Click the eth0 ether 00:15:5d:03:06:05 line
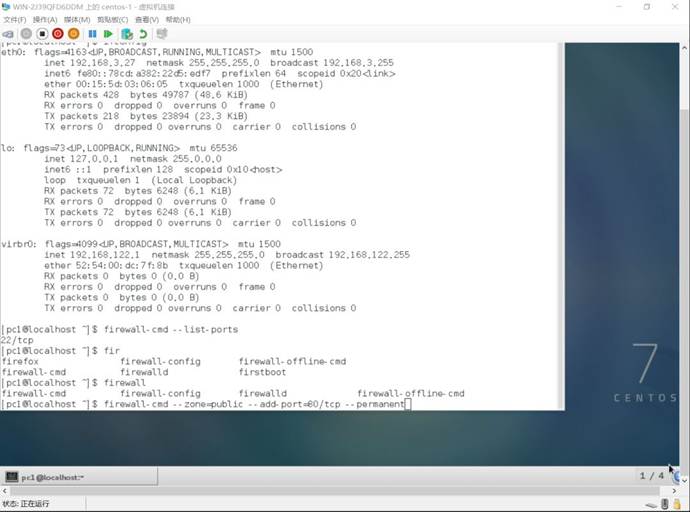Image resolution: width=690 pixels, height=512 pixels. [x=183, y=84]
